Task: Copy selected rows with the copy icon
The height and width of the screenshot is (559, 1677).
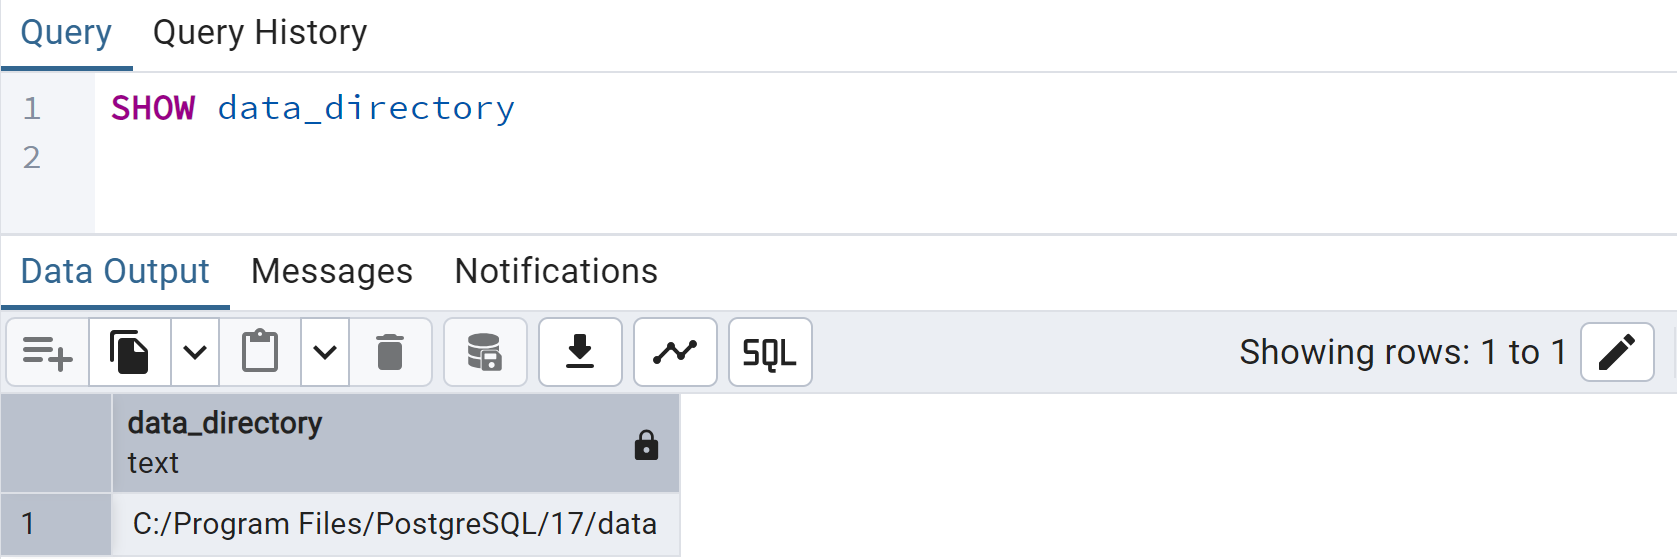Action: pyautogui.click(x=130, y=352)
